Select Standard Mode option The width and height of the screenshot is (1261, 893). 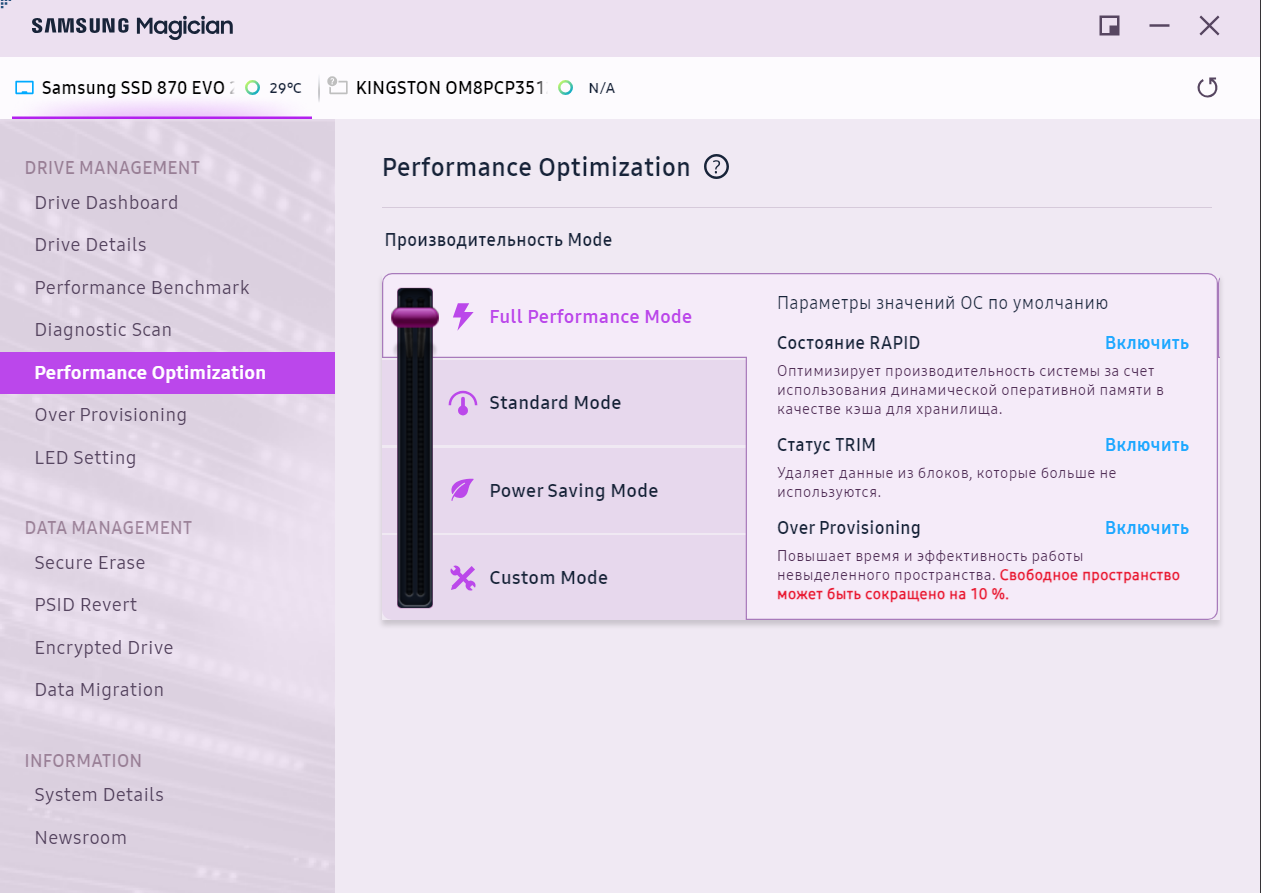click(x=555, y=403)
